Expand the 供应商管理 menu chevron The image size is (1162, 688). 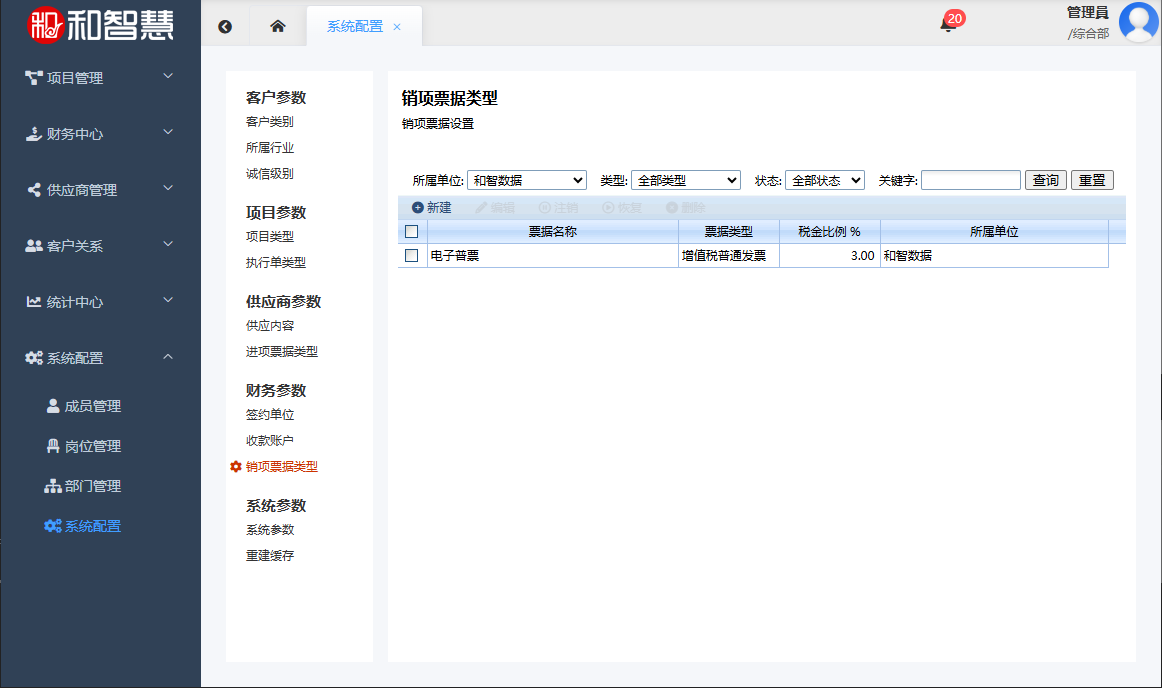click(x=168, y=188)
